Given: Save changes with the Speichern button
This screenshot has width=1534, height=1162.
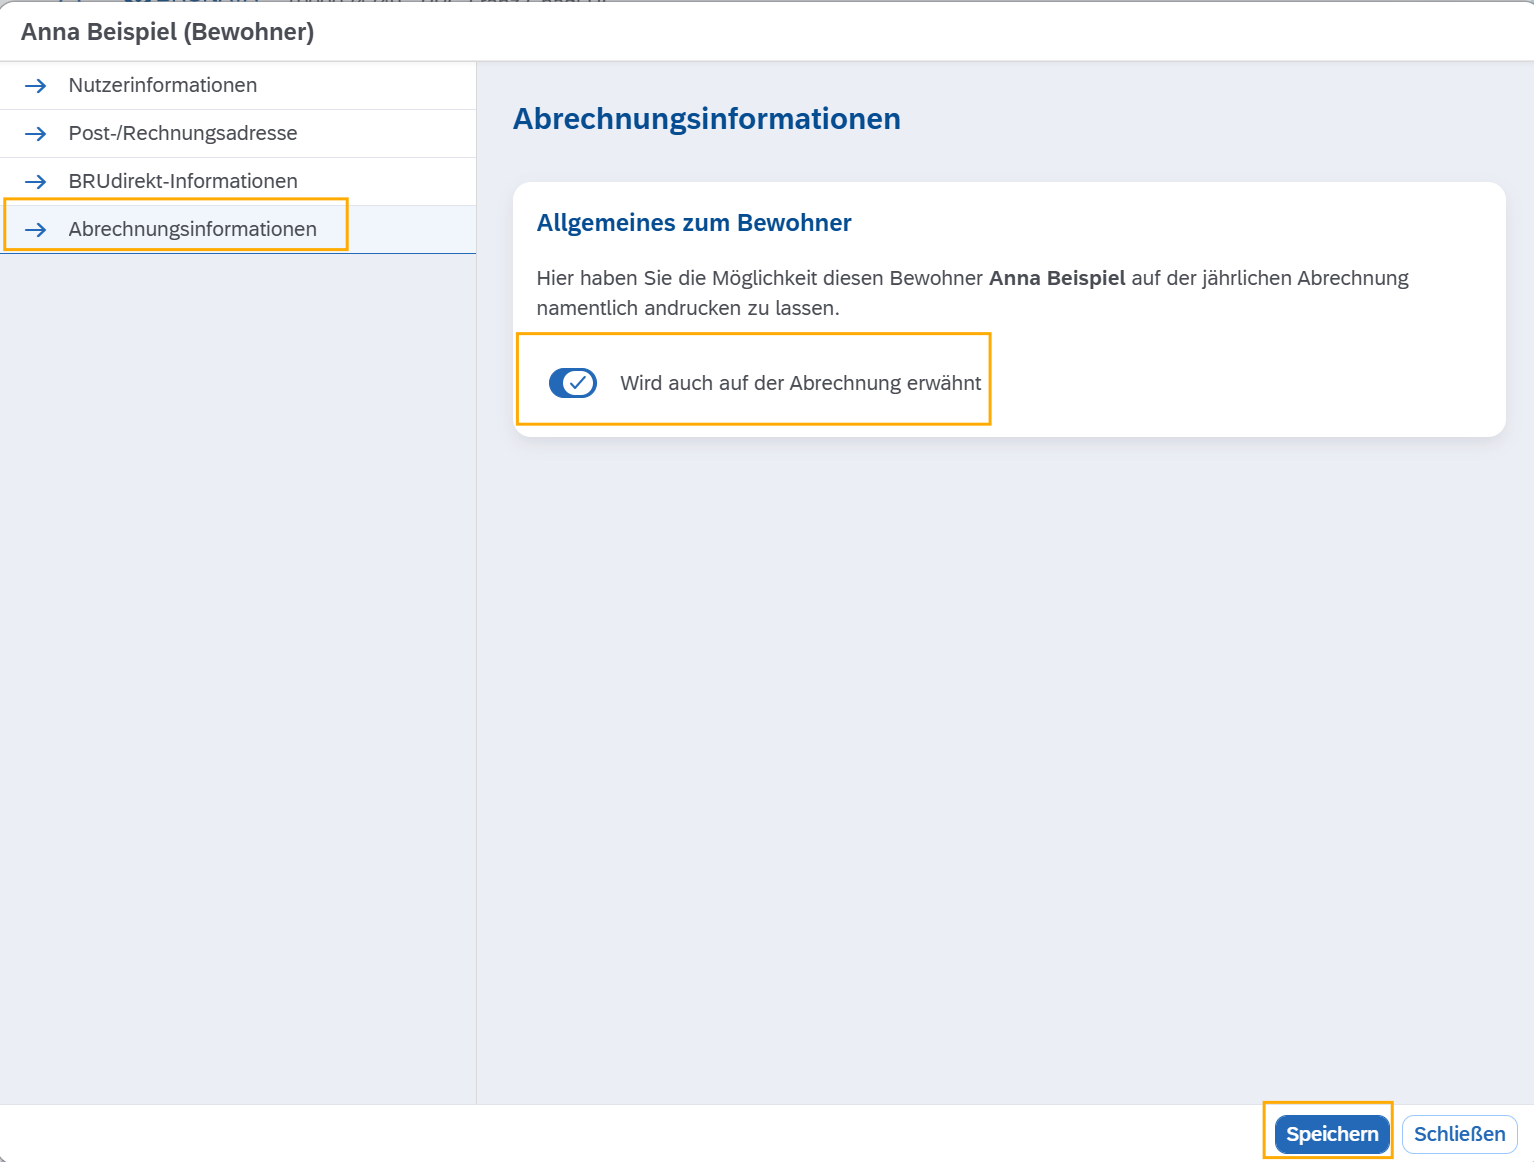Looking at the screenshot, I should (x=1332, y=1134).
